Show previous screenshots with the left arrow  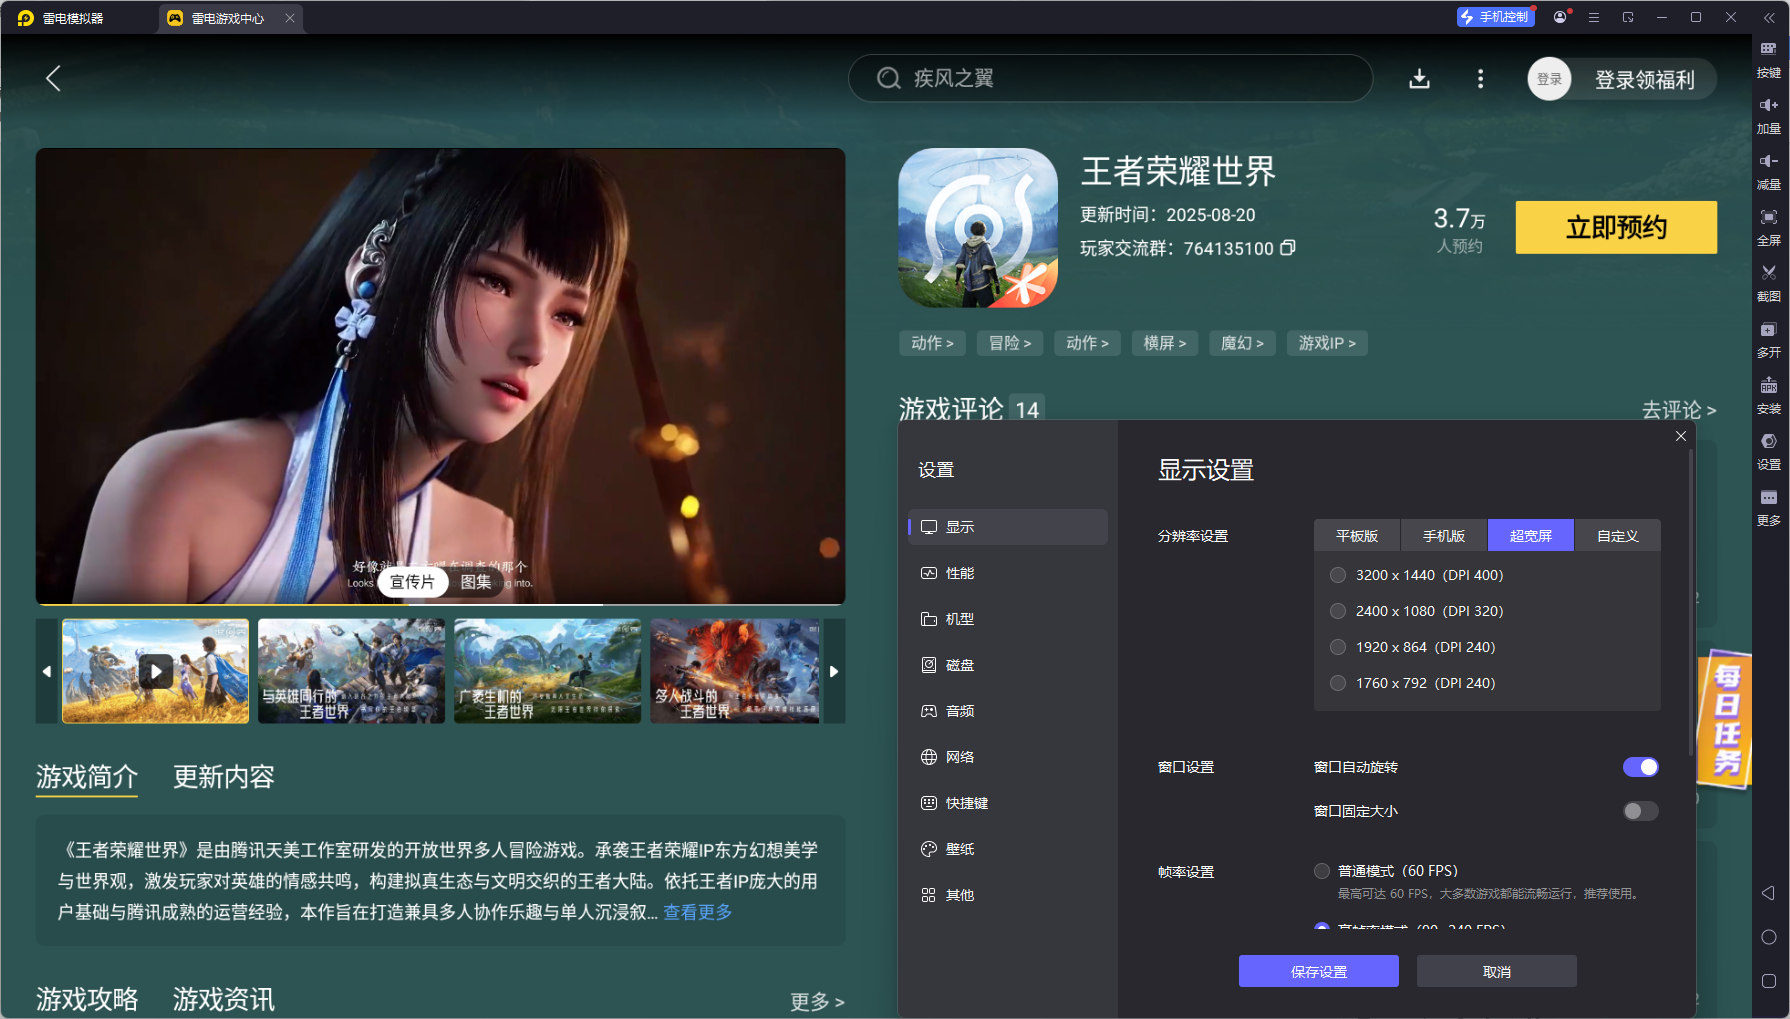[x=47, y=671]
